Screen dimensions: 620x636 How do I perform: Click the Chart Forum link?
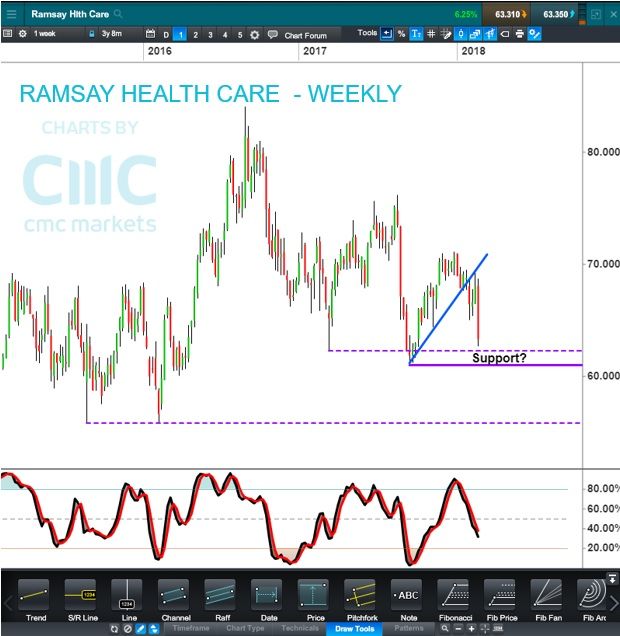point(305,35)
